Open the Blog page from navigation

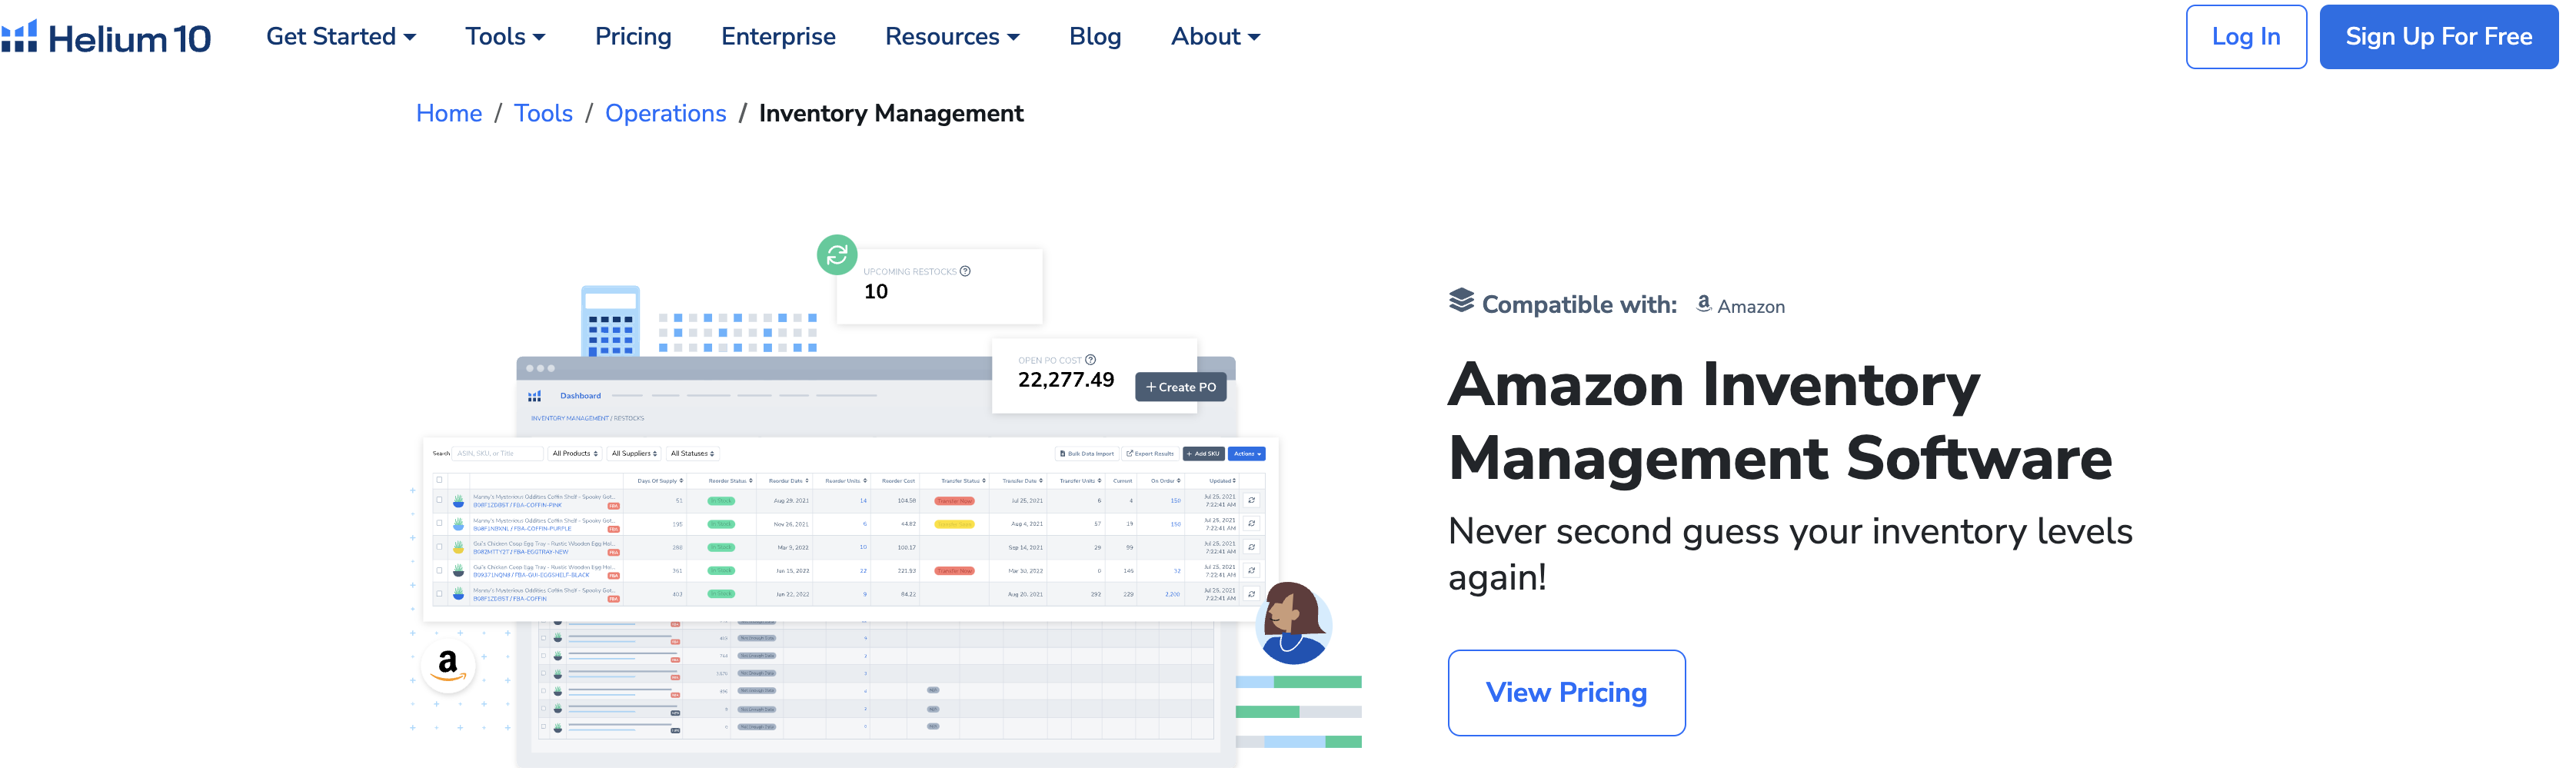(1095, 37)
